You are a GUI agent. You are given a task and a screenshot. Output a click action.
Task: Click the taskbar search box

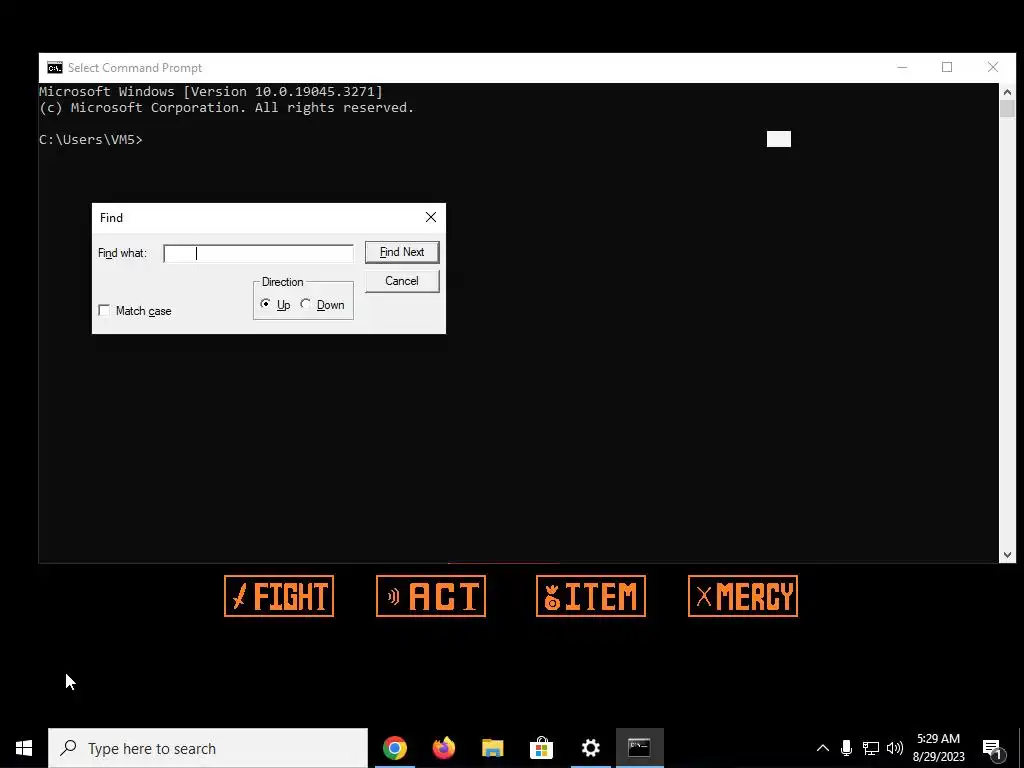(x=208, y=748)
